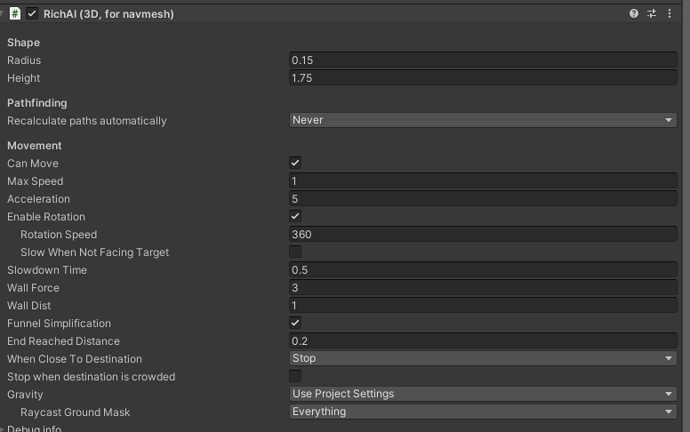The height and width of the screenshot is (432, 690).
Task: Click the Slowdown Time label
Action: (x=47, y=270)
